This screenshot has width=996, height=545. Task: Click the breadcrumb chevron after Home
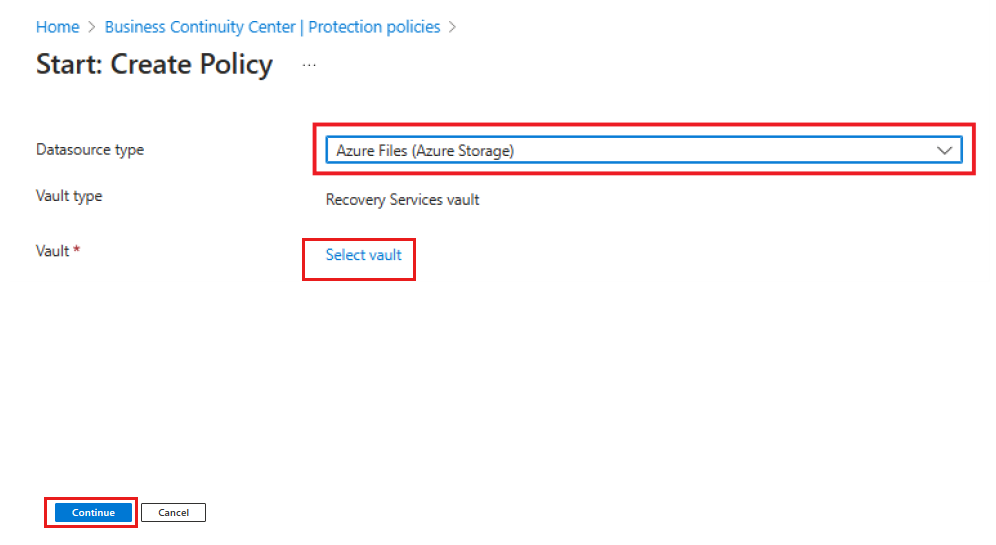pos(91,27)
